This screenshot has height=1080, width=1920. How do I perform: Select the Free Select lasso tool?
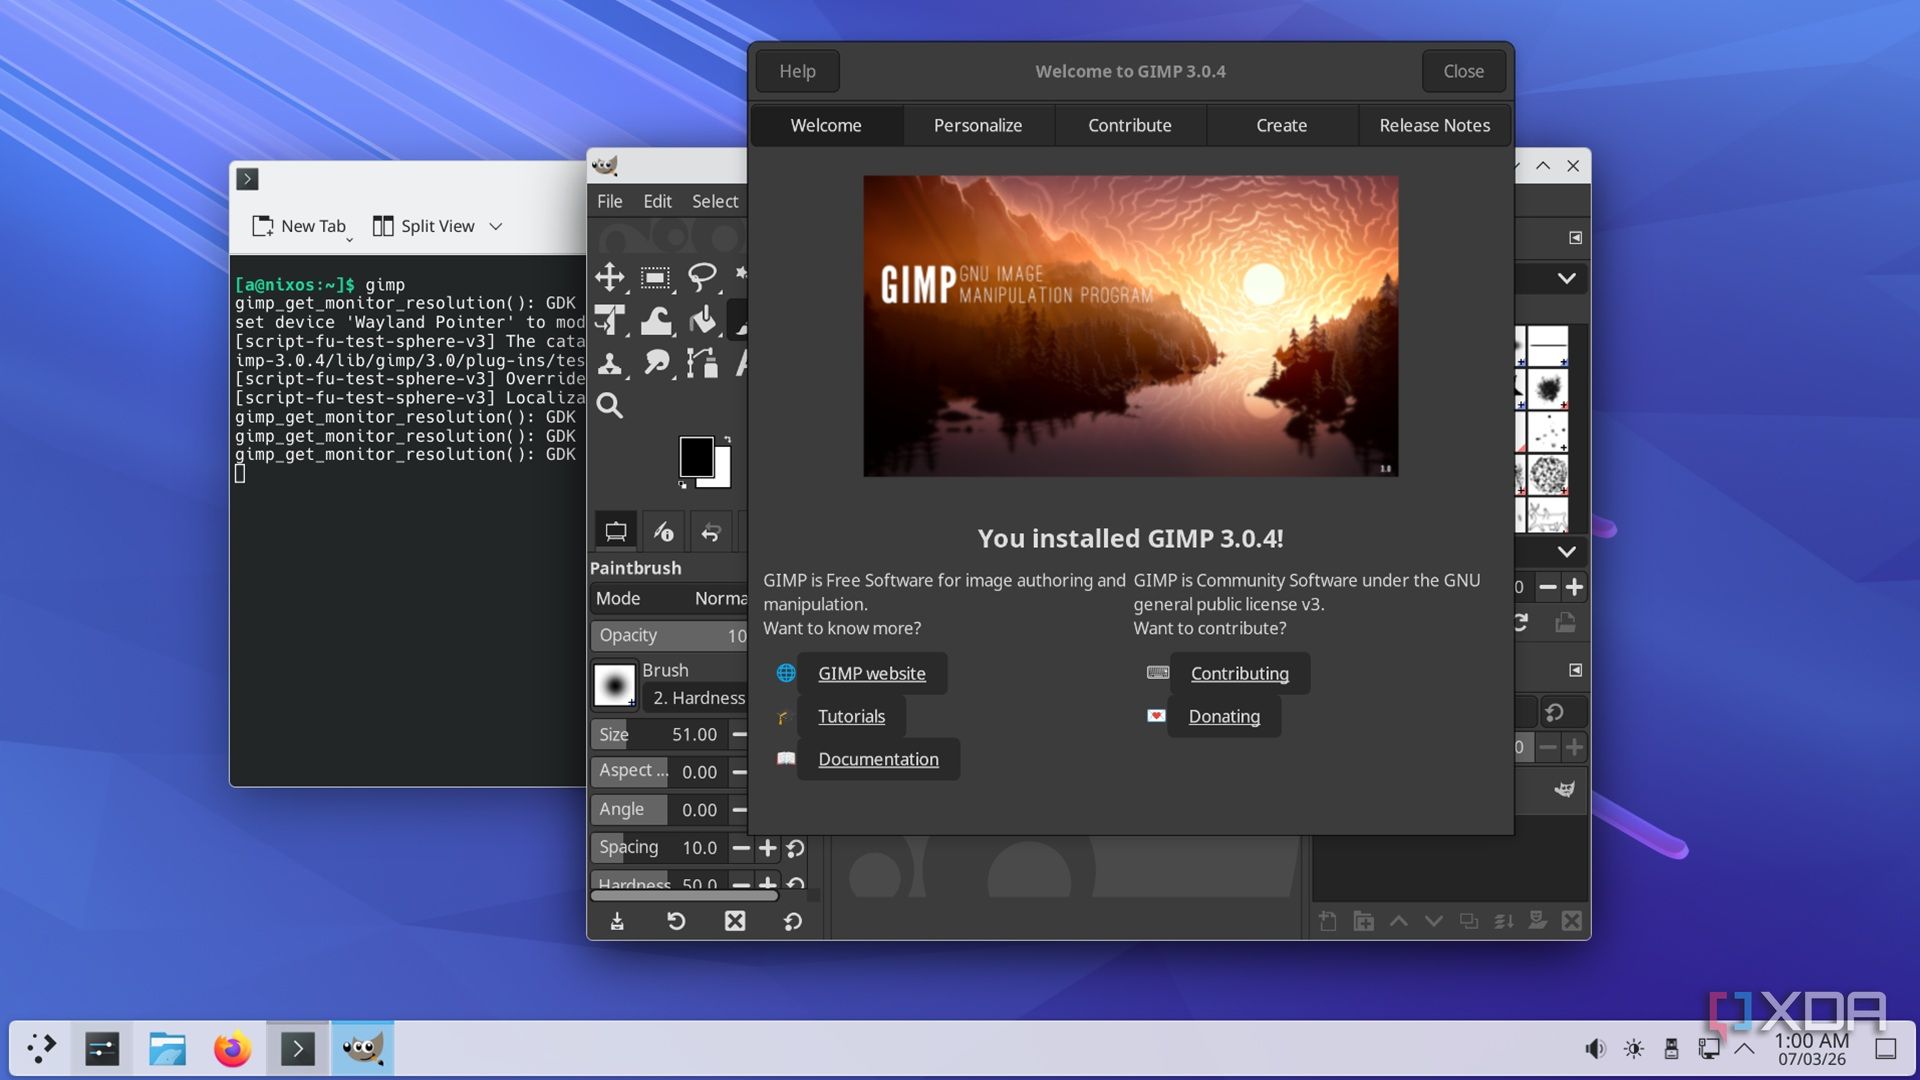click(702, 277)
